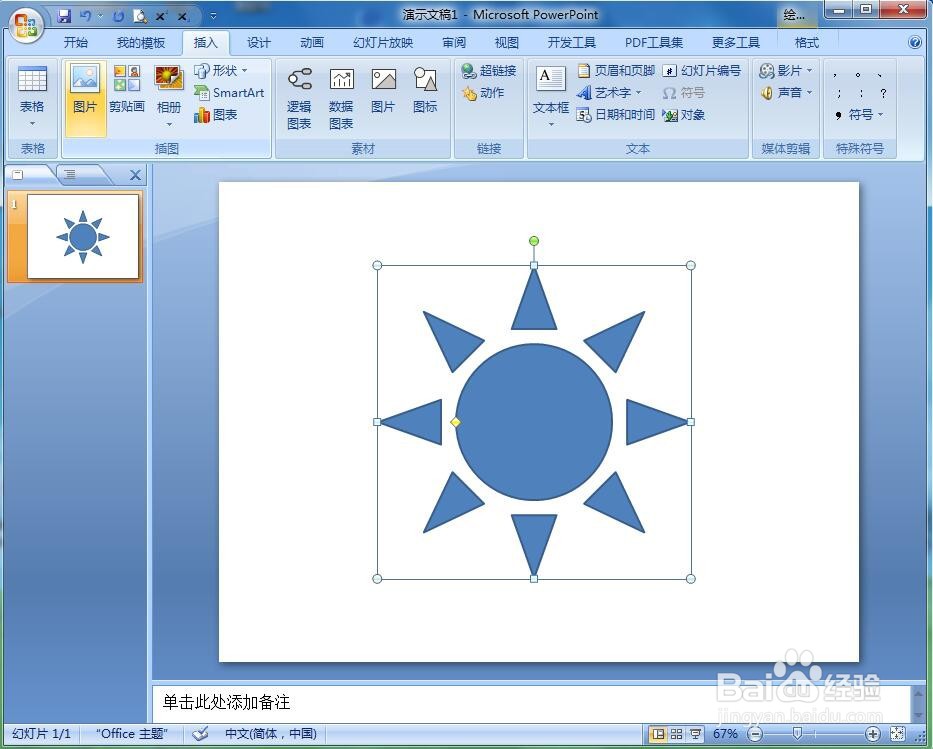Insert a hyperlink (超链接)
The height and width of the screenshot is (749, 933).
point(489,70)
